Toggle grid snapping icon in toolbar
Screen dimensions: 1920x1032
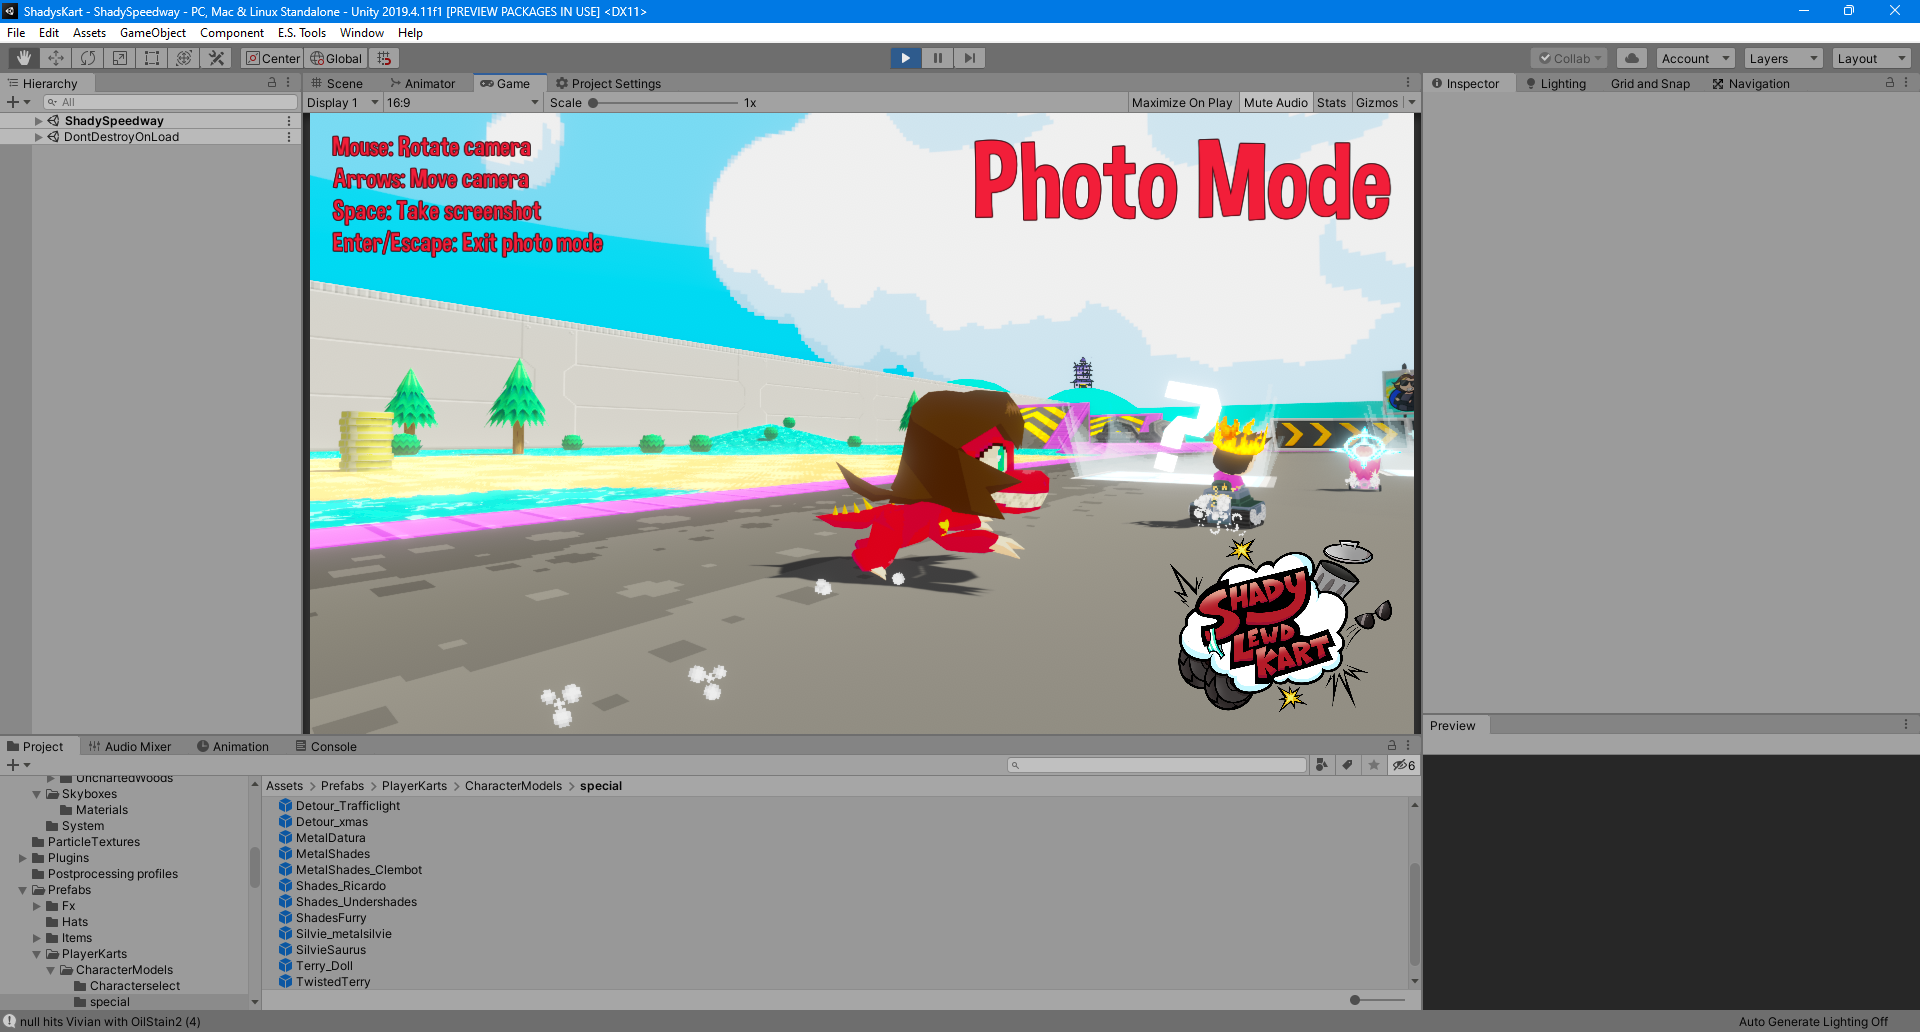coord(384,58)
